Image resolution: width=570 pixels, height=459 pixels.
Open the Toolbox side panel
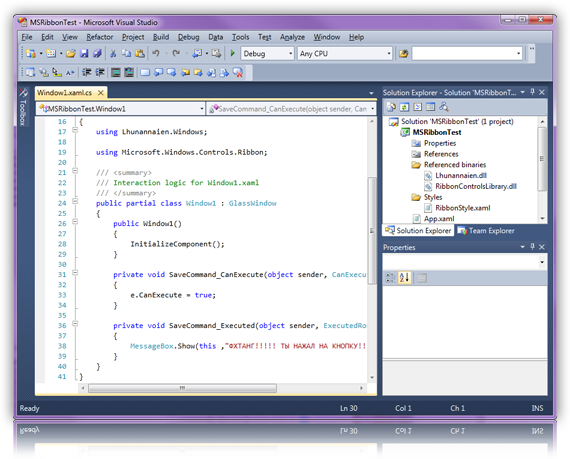[23, 108]
